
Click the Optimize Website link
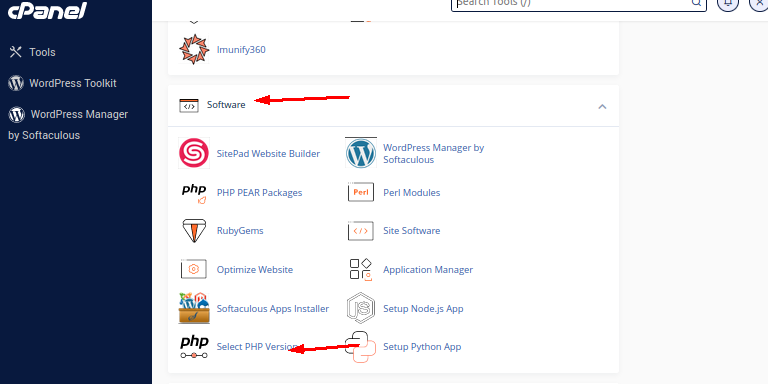tap(255, 269)
